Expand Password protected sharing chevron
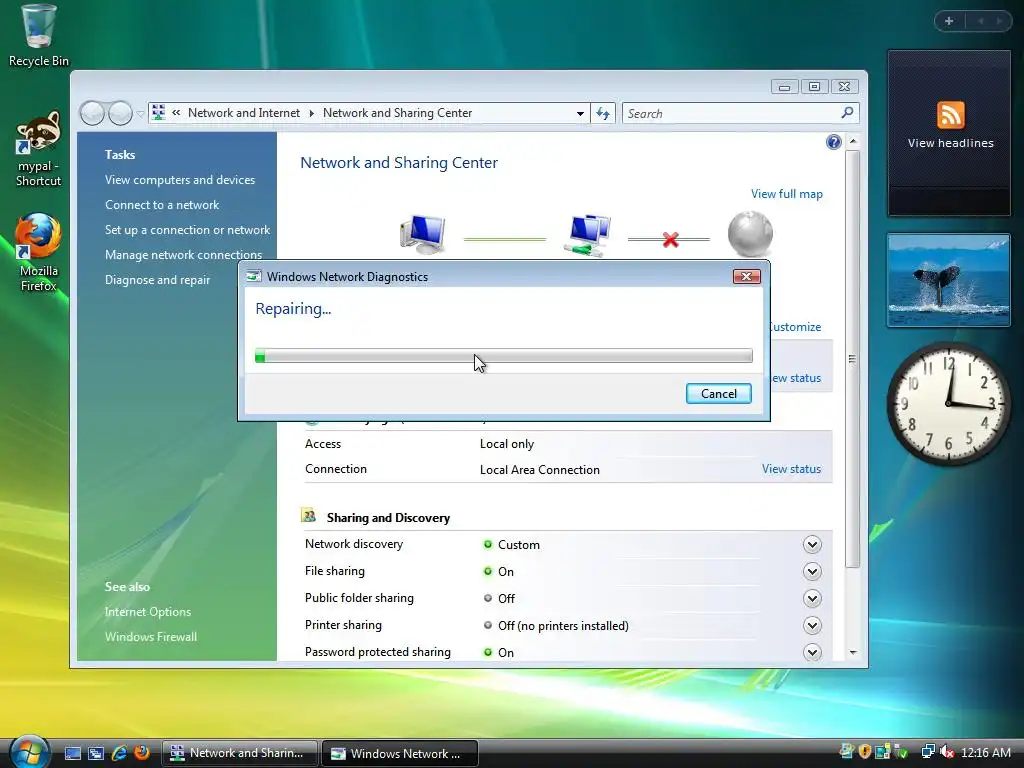 pyautogui.click(x=812, y=652)
